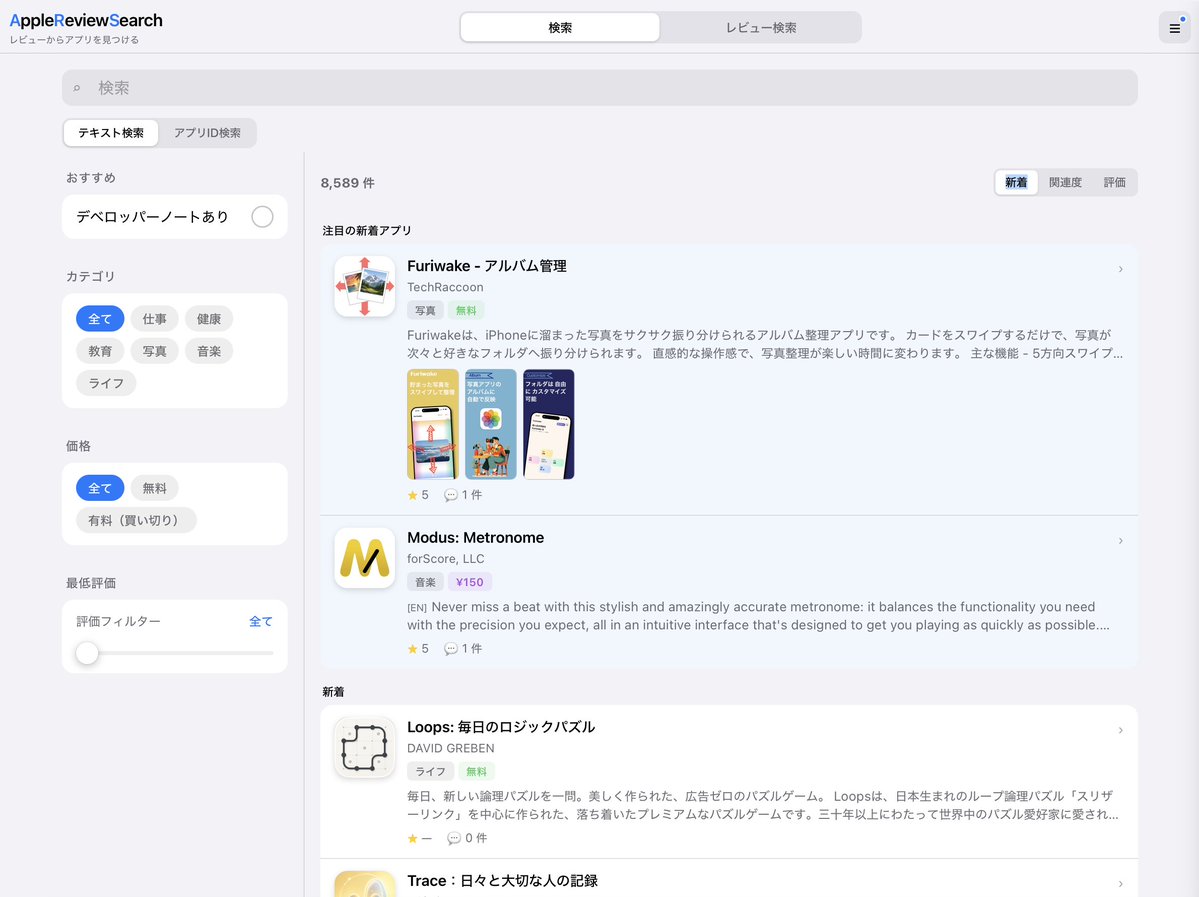Click the 写真 tag on Furiwake

[425, 310]
